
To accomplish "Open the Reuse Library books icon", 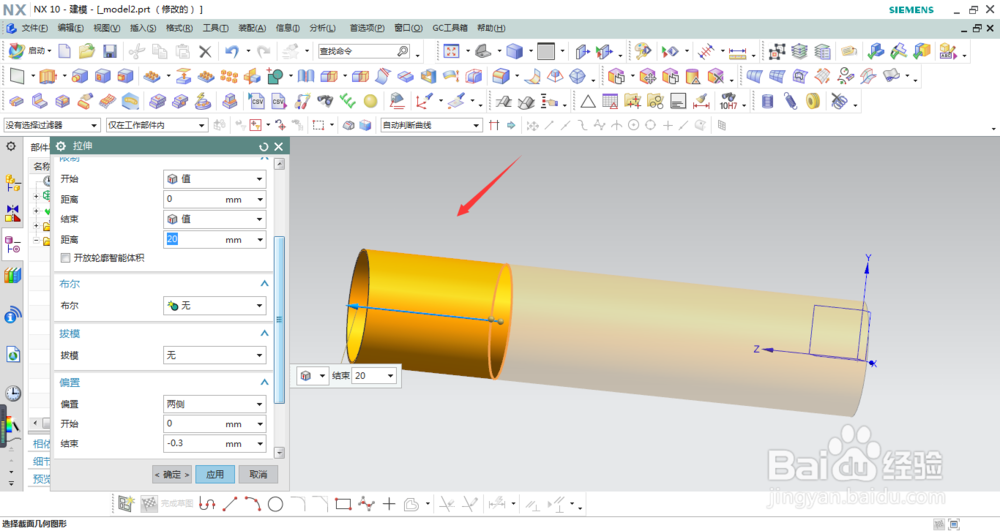I will (13, 275).
